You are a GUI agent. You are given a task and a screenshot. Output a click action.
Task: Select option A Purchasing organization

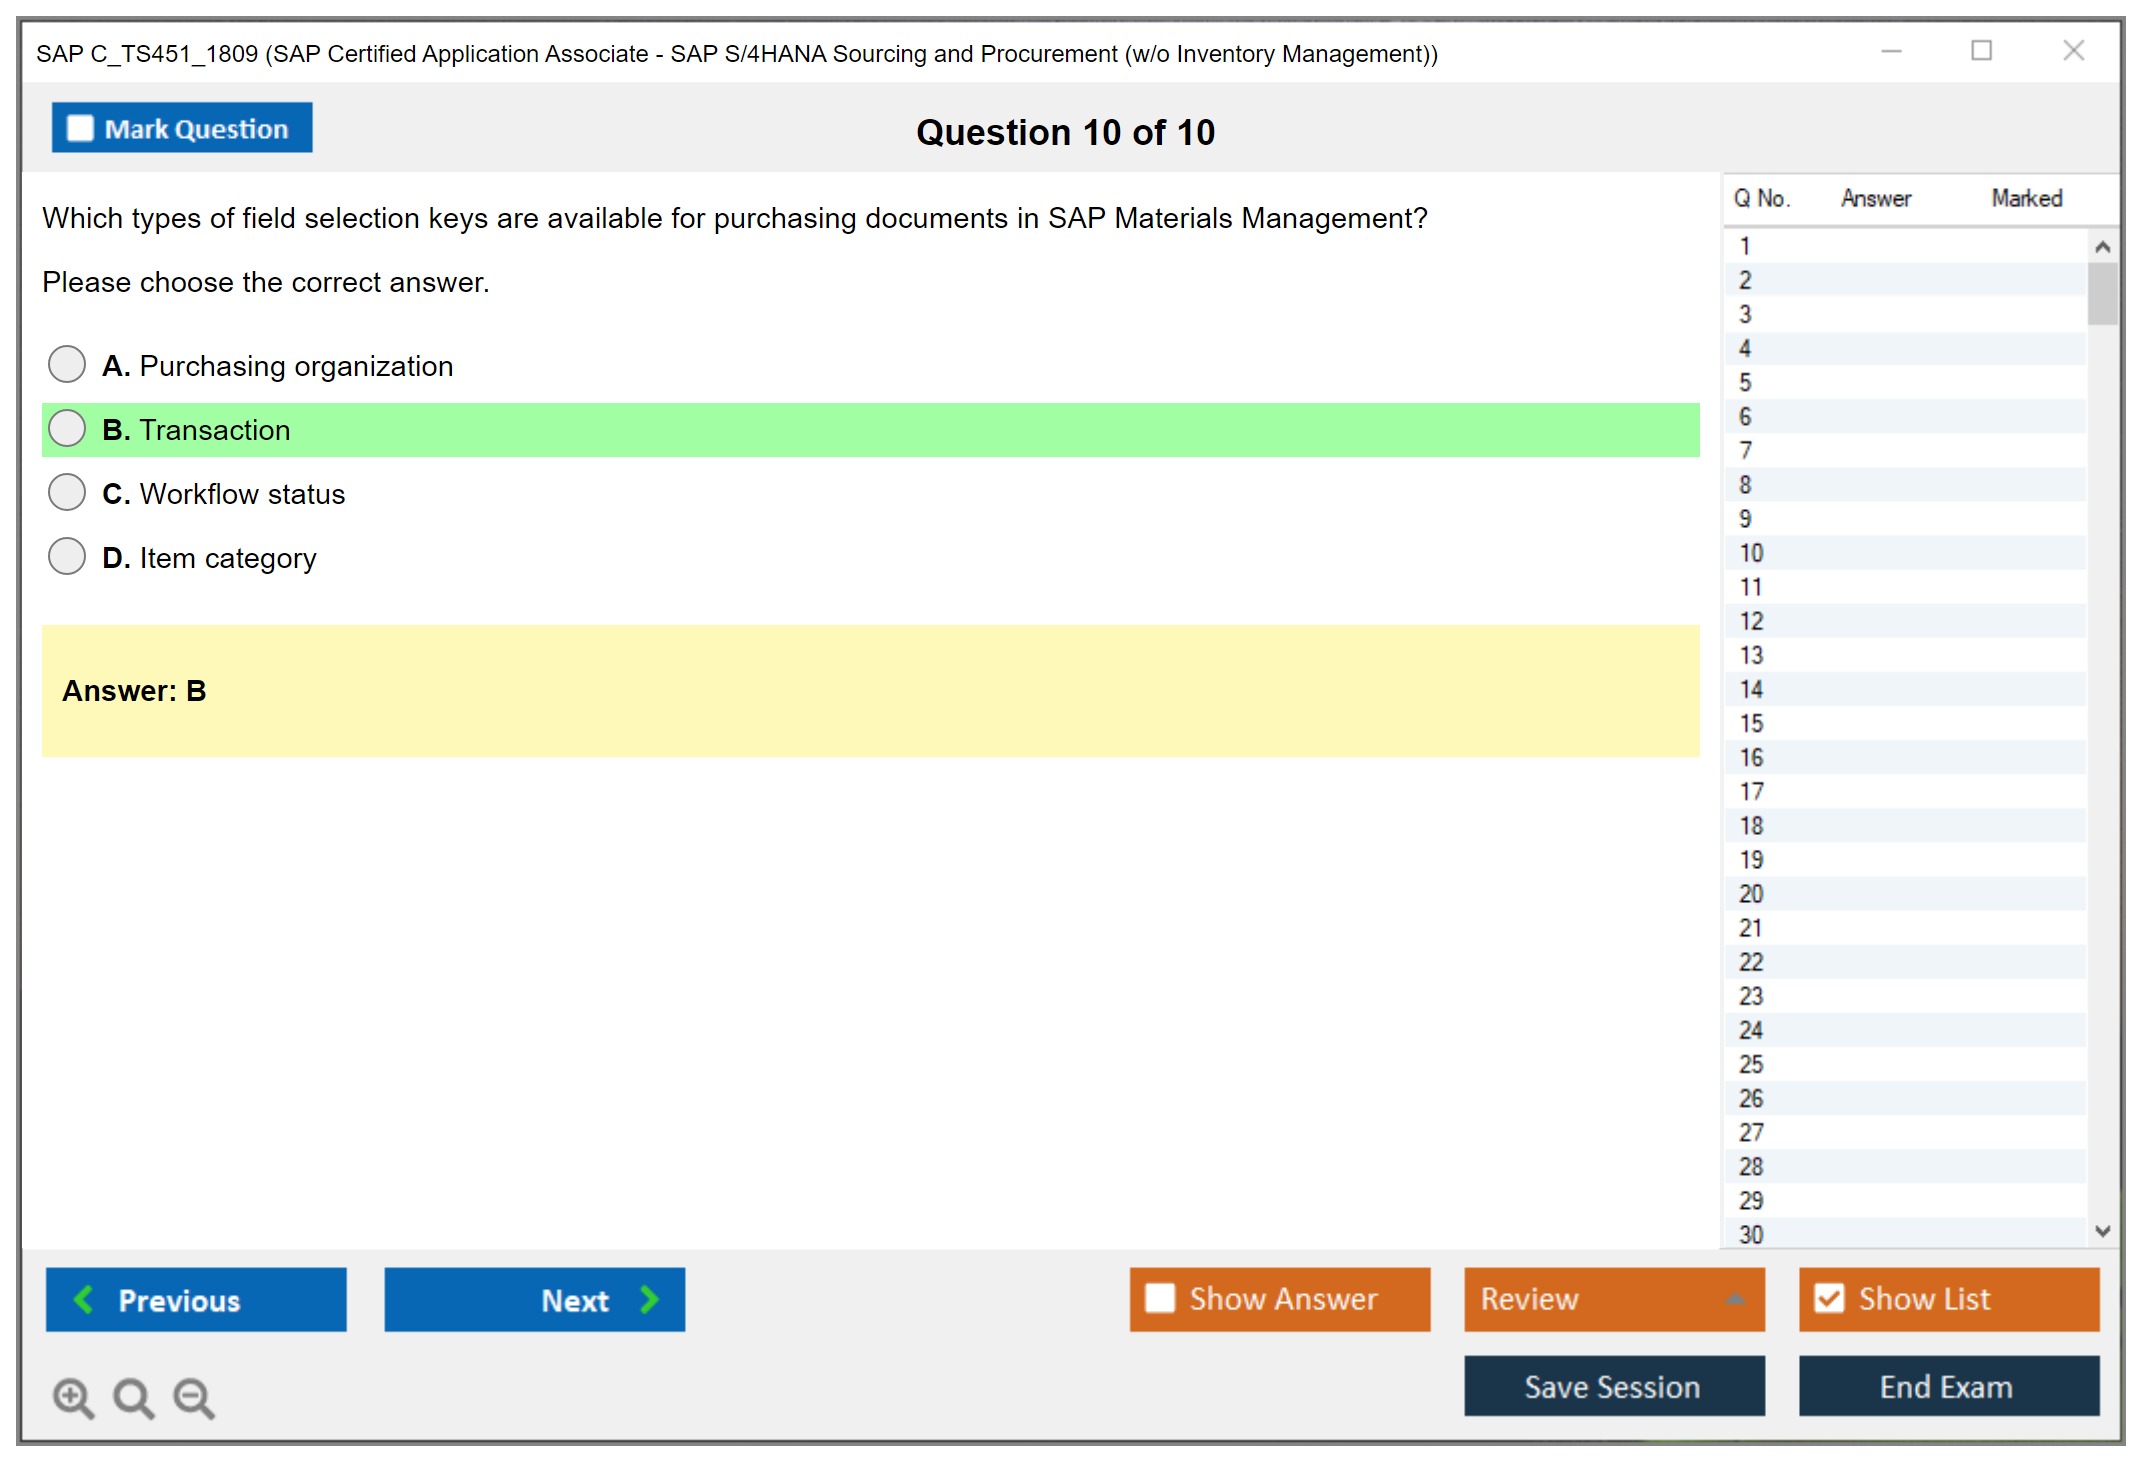click(67, 364)
